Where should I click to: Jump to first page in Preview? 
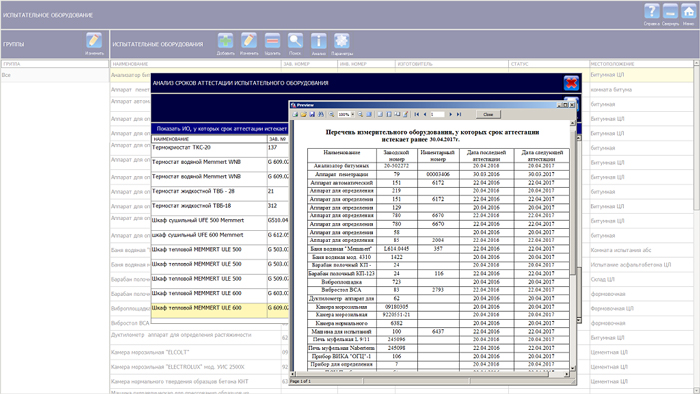point(417,114)
